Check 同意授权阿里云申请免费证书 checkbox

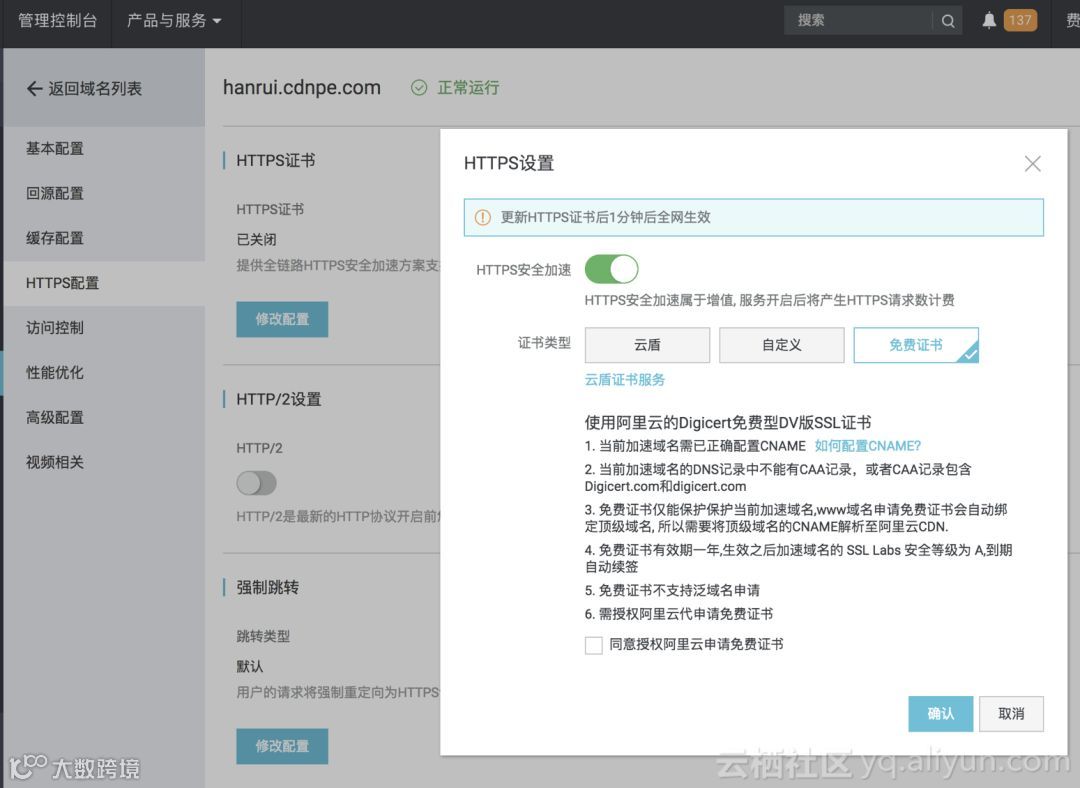tap(594, 645)
